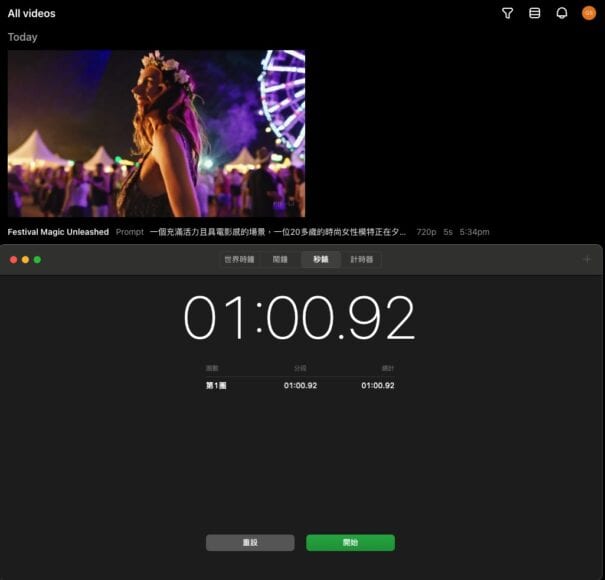Select the 秒錶 stopwatch tab
The image size is (605, 580).
(x=320, y=259)
